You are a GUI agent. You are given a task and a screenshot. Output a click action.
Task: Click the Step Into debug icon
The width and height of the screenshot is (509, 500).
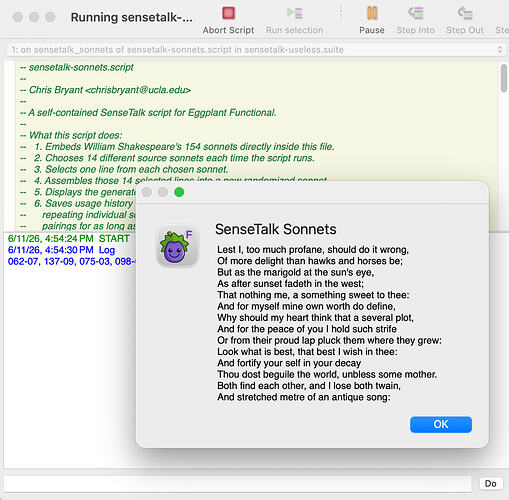point(416,13)
